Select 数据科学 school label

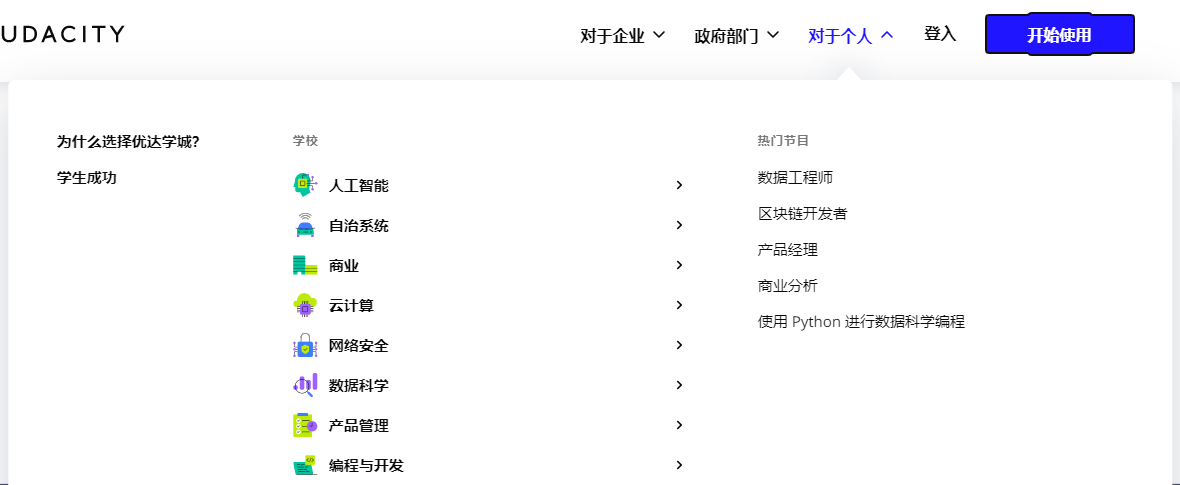pos(359,386)
